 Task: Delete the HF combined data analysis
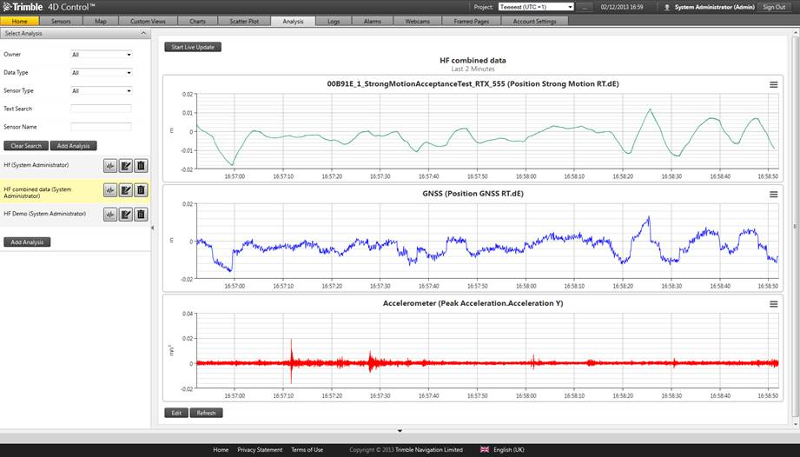(x=141, y=190)
